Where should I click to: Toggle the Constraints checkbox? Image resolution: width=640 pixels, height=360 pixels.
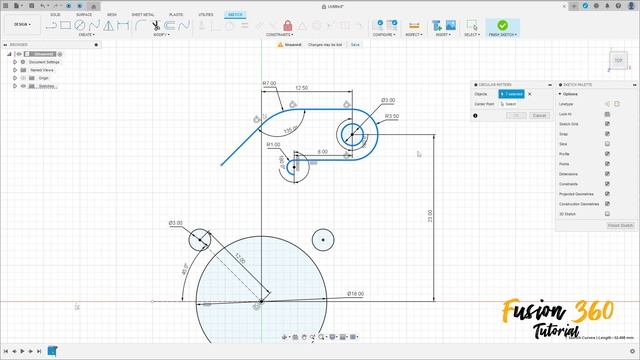[607, 184]
